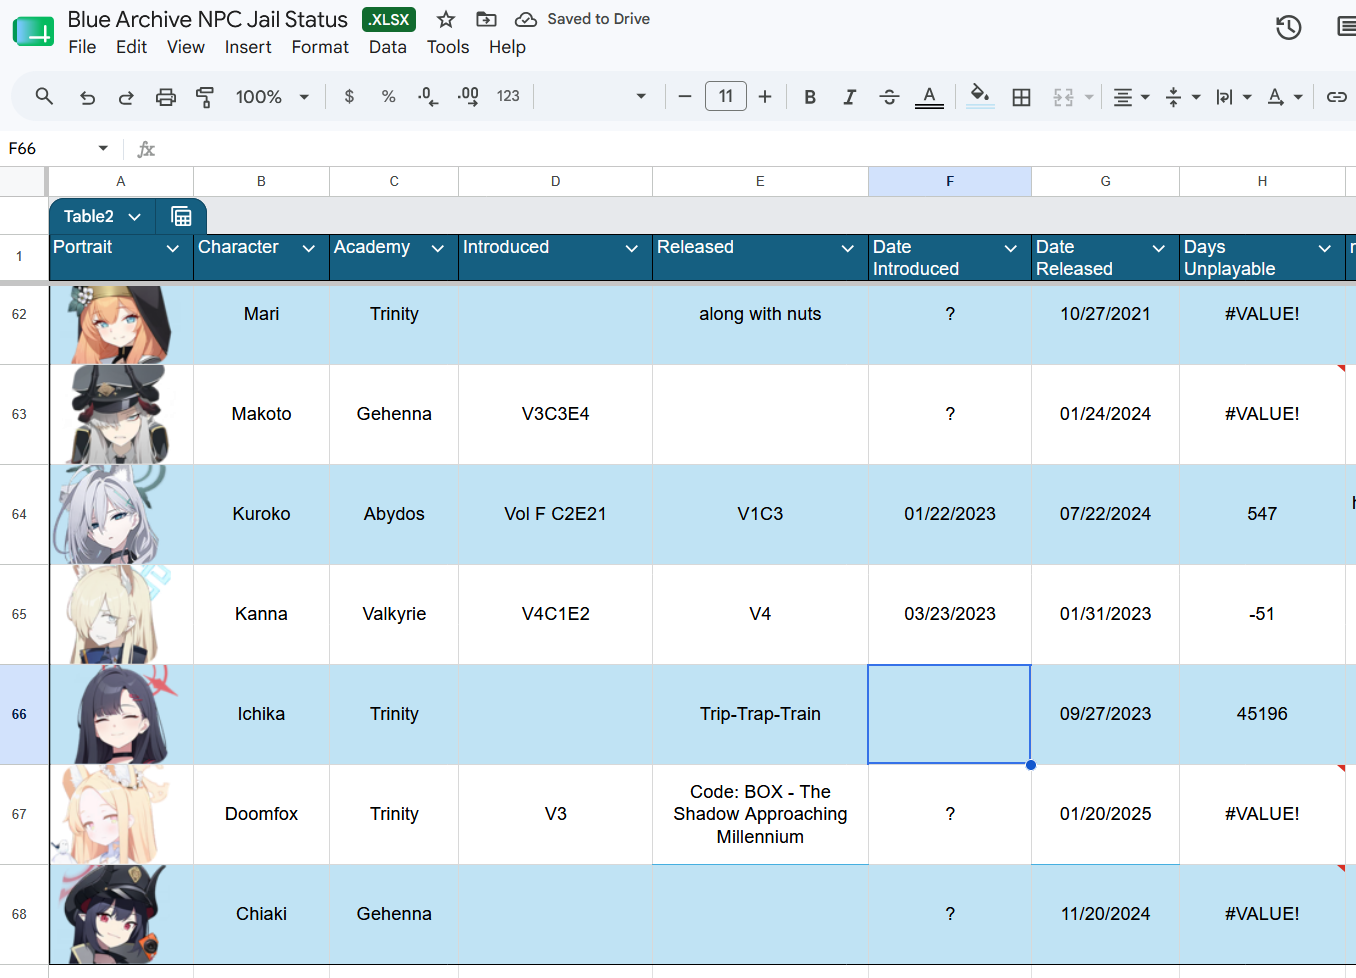
Task: Select column F header
Action: pos(950,181)
